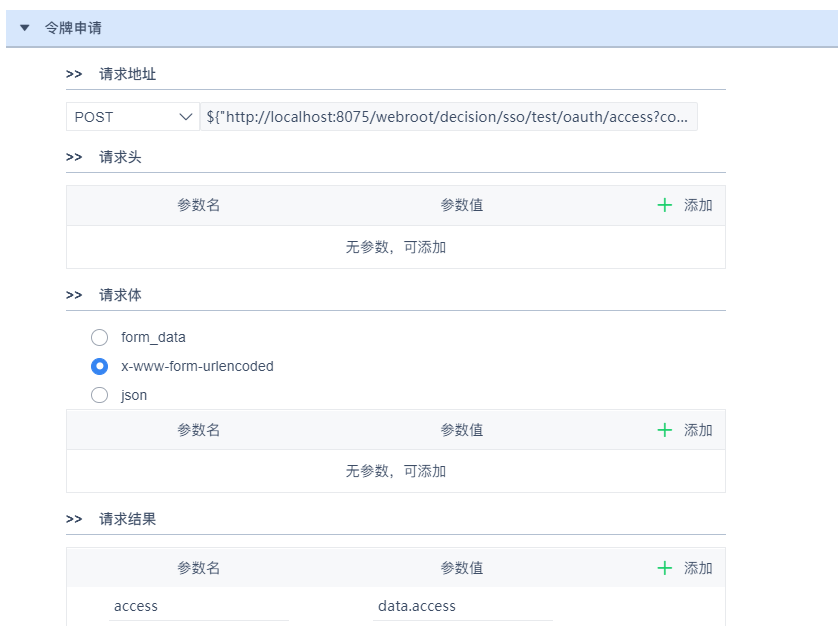Collapse the 令牌申请 section triangle
Screen dimensions: 838x642
tap(25, 28)
